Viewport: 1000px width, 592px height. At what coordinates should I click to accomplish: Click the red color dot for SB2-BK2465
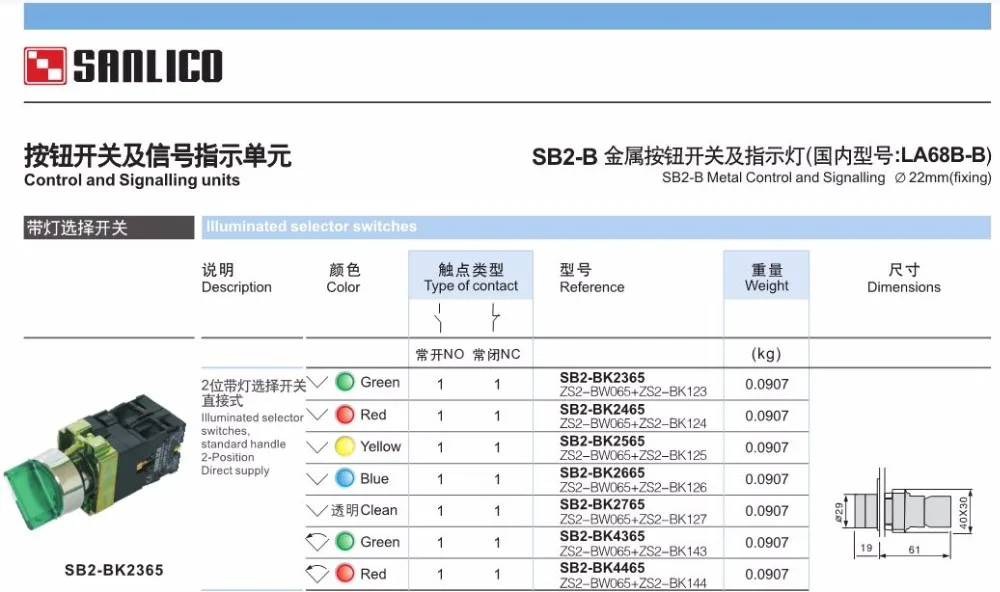point(344,414)
